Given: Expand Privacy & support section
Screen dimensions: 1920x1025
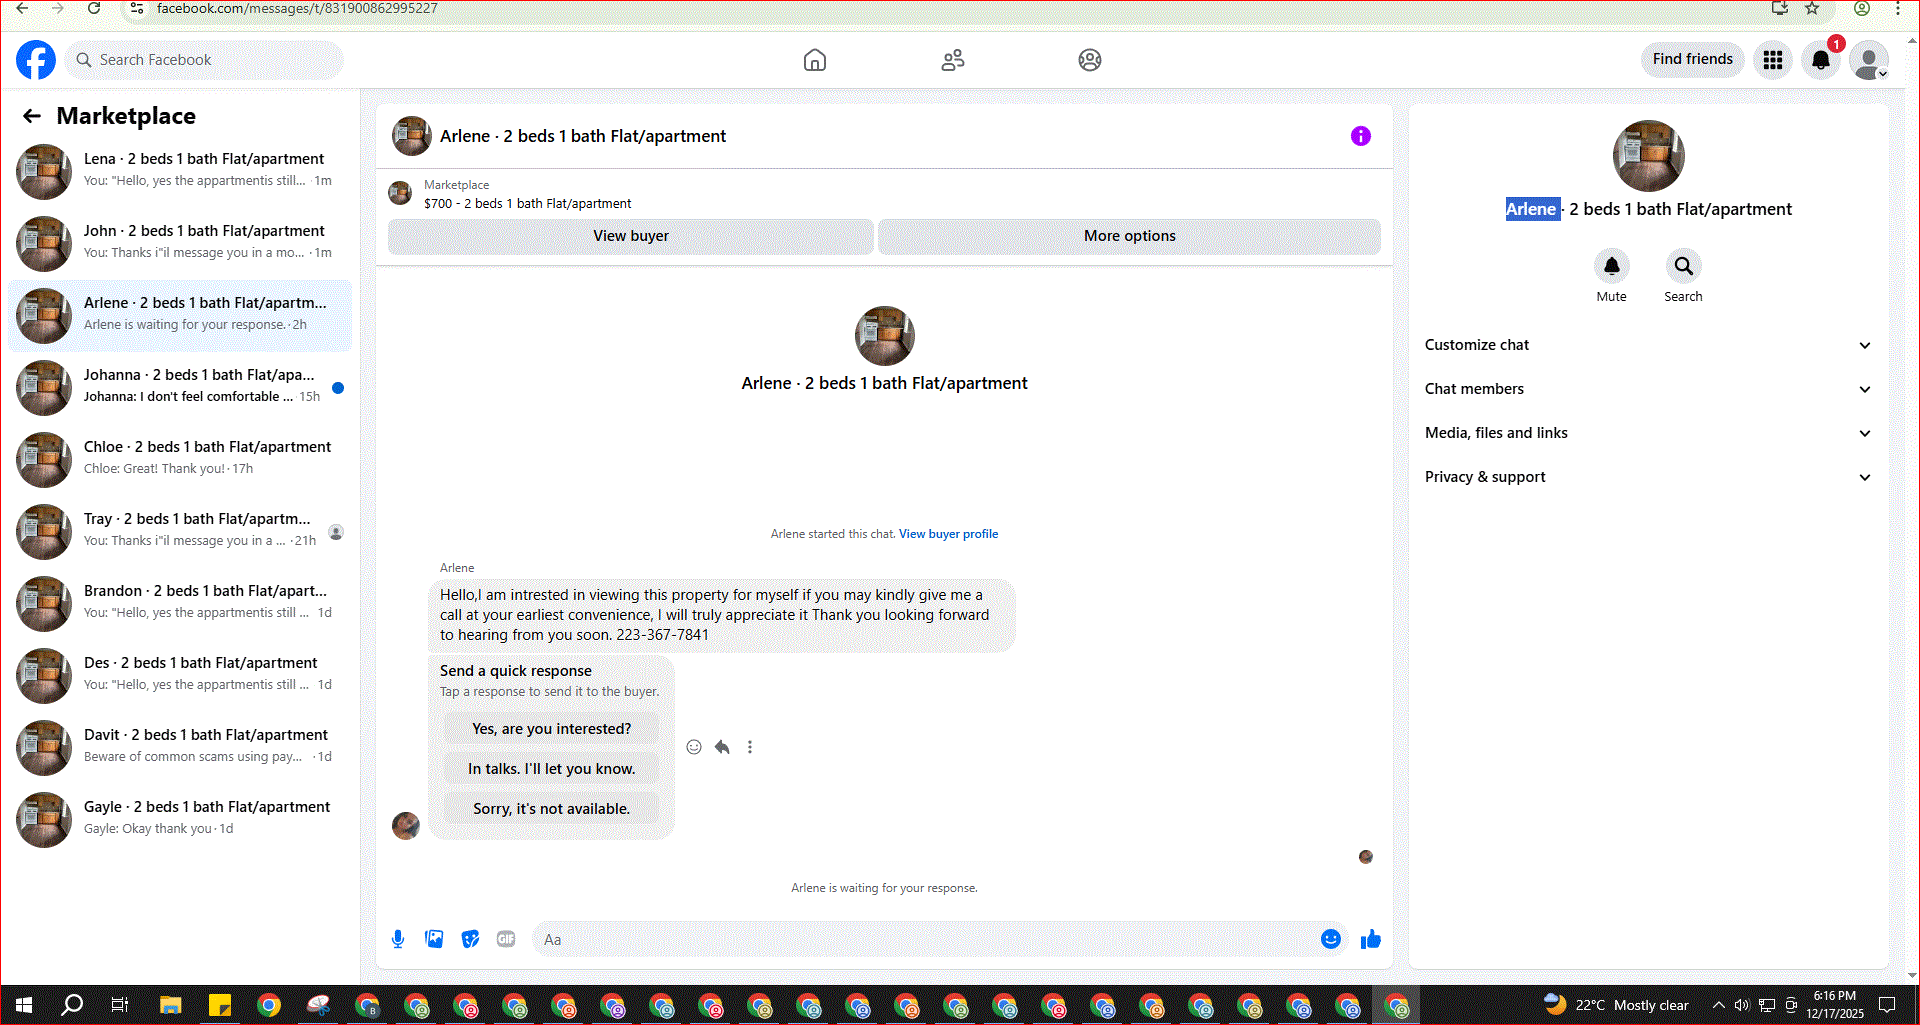Looking at the screenshot, I should [x=1648, y=477].
